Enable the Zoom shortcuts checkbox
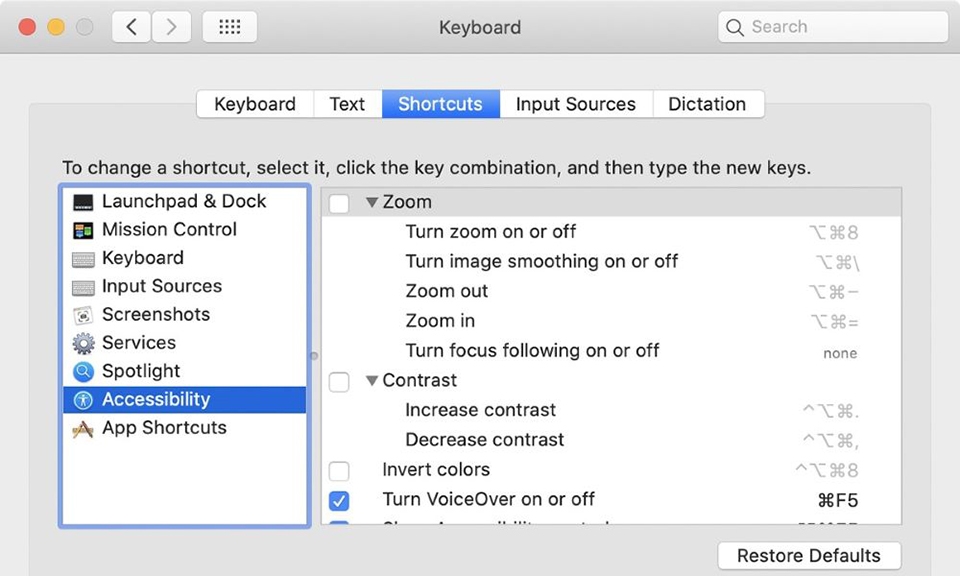 tap(339, 203)
